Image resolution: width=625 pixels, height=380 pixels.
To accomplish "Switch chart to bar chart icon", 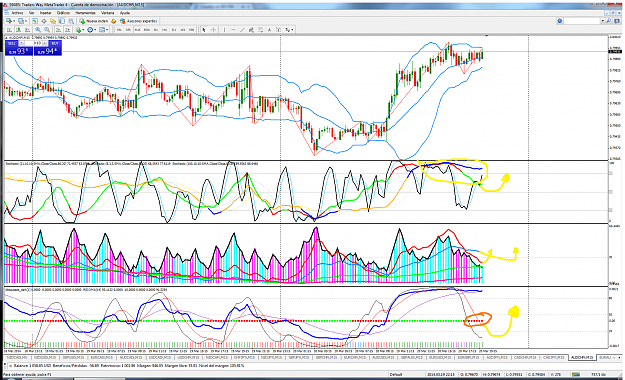I will click(x=9, y=30).
